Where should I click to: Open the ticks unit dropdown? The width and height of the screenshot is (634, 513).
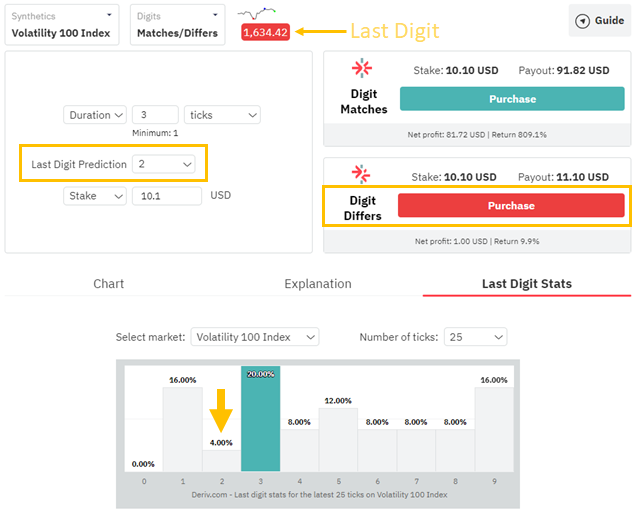coord(222,115)
